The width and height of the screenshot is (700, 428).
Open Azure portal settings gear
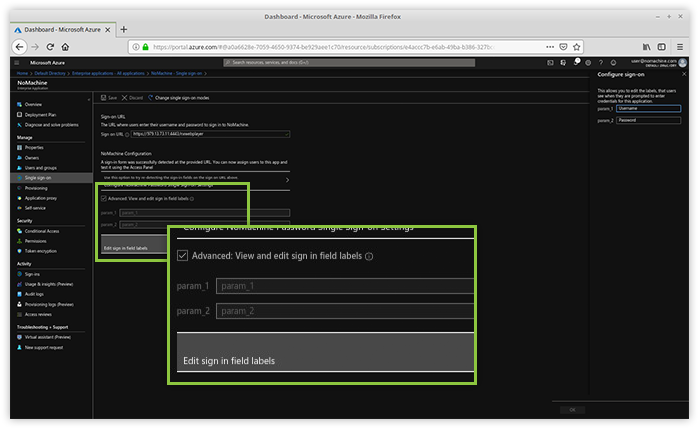[588, 62]
